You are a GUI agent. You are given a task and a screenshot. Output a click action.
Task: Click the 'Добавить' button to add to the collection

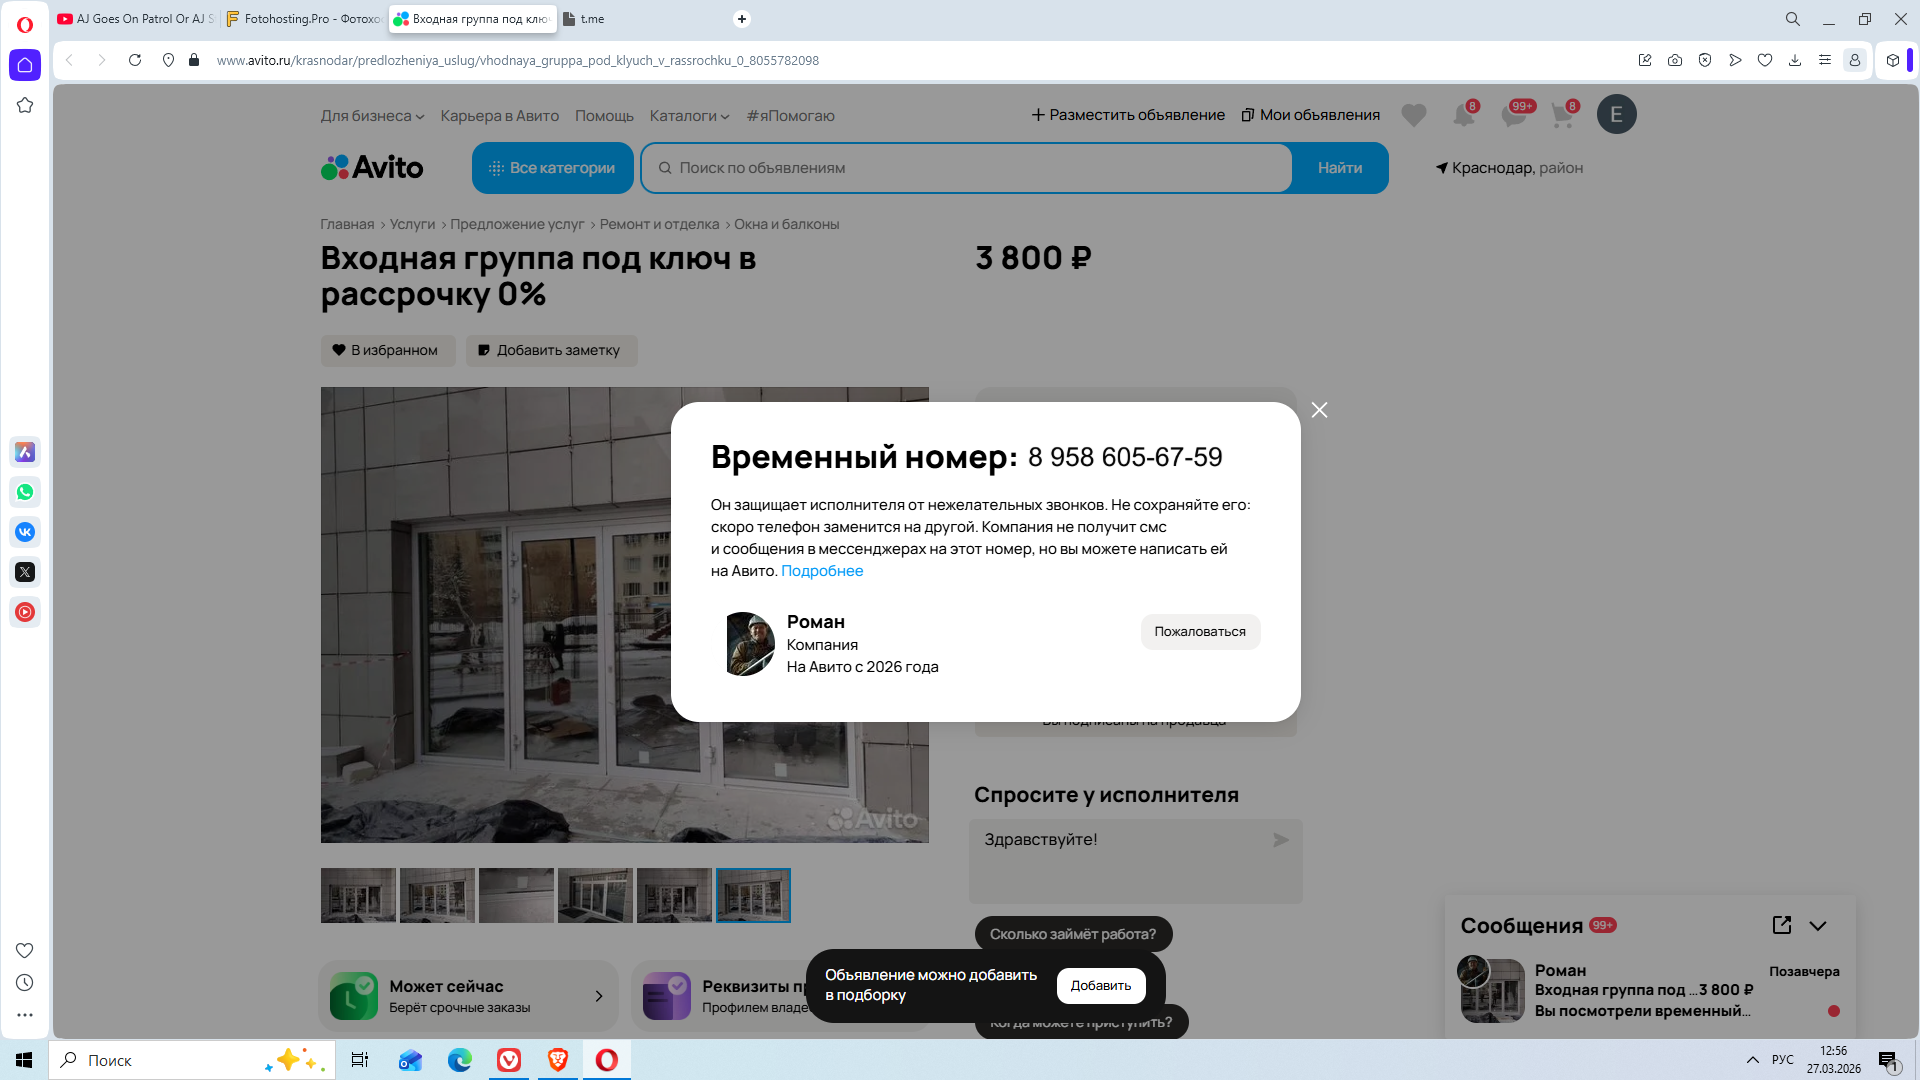[1100, 985]
